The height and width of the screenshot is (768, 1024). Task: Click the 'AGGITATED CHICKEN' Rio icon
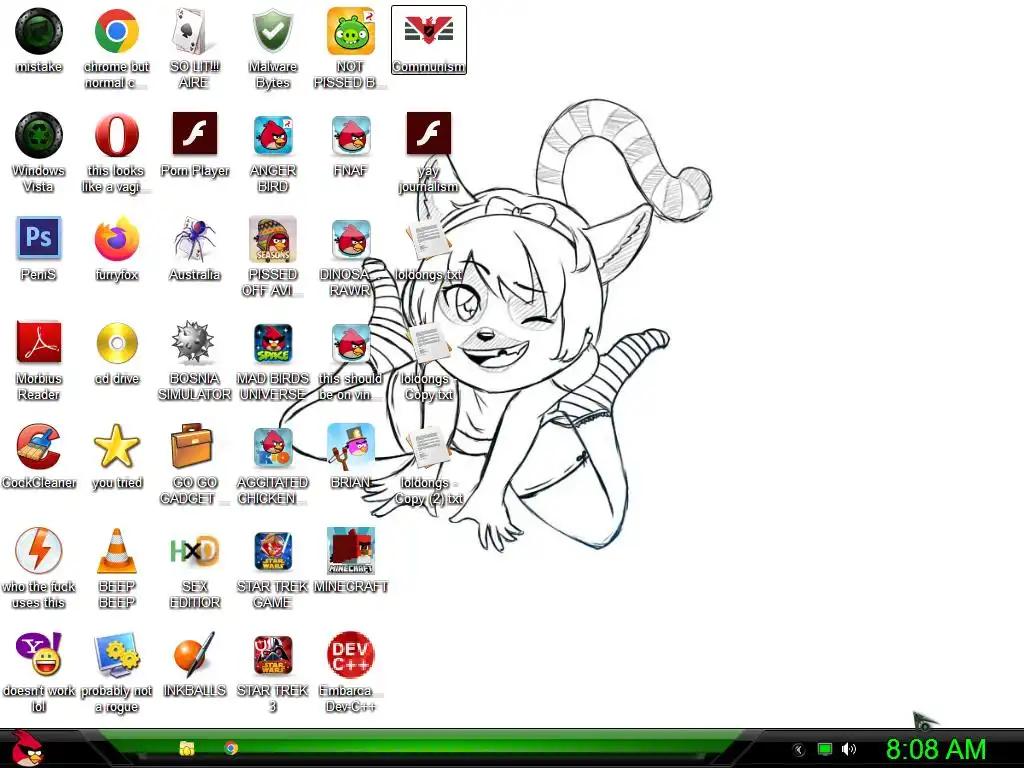point(272,447)
